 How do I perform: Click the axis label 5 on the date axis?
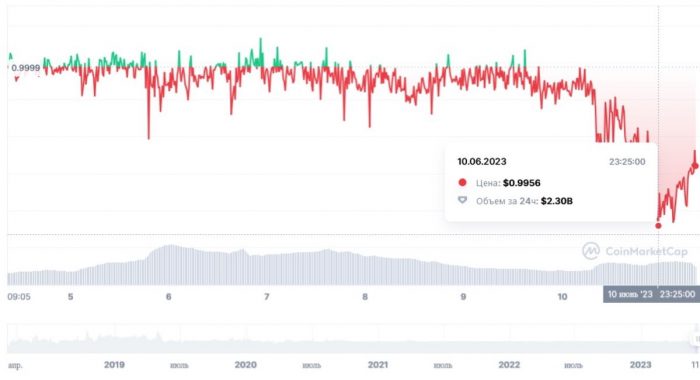click(x=70, y=296)
